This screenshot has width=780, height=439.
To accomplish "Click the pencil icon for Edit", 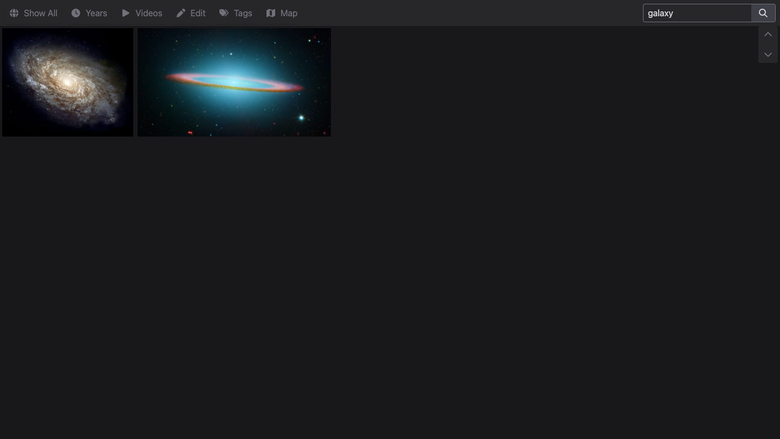I will (x=181, y=13).
